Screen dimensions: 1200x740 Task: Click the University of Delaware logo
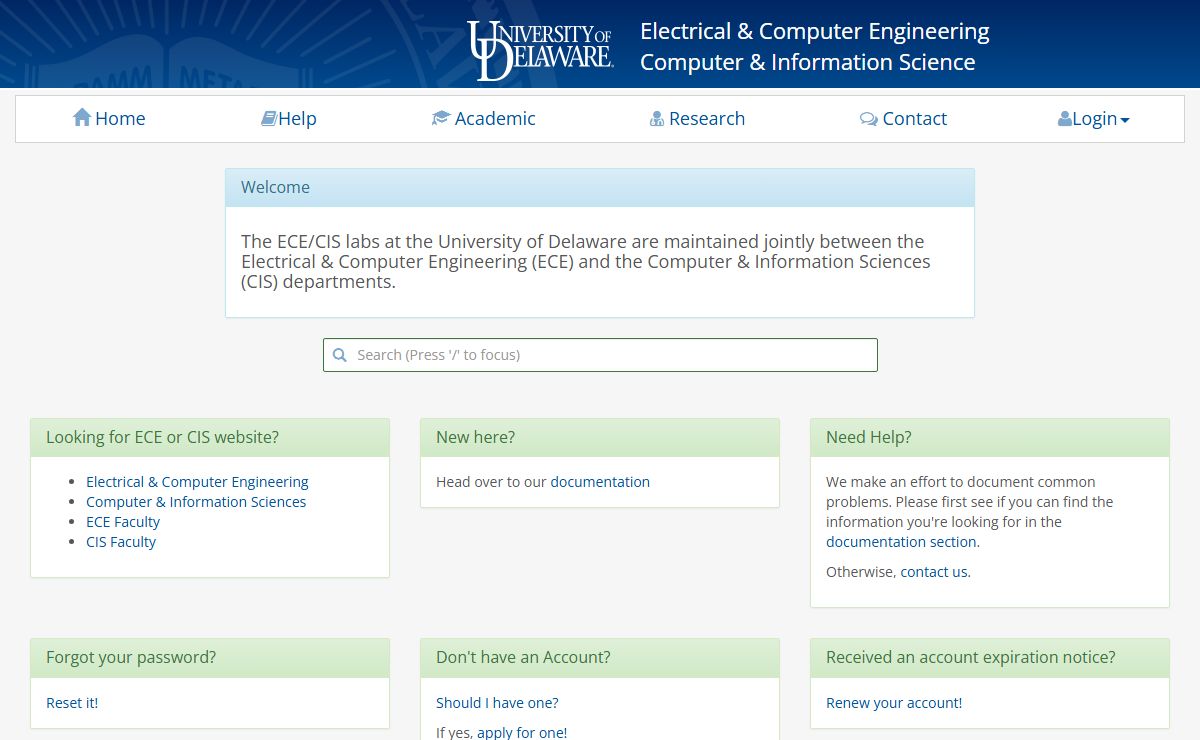(540, 49)
